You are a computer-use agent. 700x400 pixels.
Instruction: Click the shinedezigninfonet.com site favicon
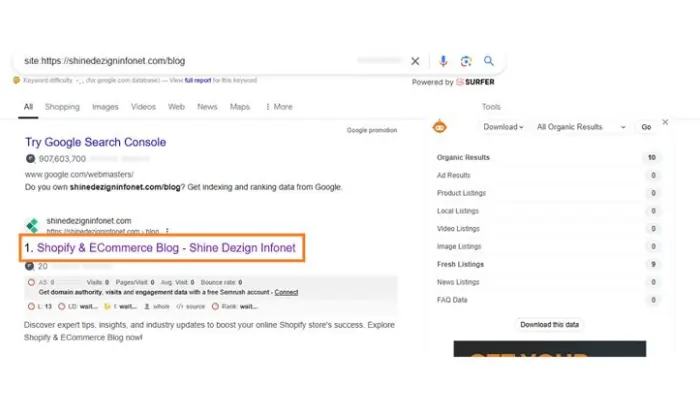pyautogui.click(x=32, y=225)
